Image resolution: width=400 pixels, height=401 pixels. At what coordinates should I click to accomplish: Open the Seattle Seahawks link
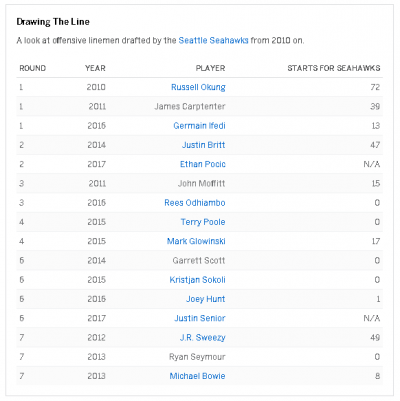pyautogui.click(x=213, y=40)
